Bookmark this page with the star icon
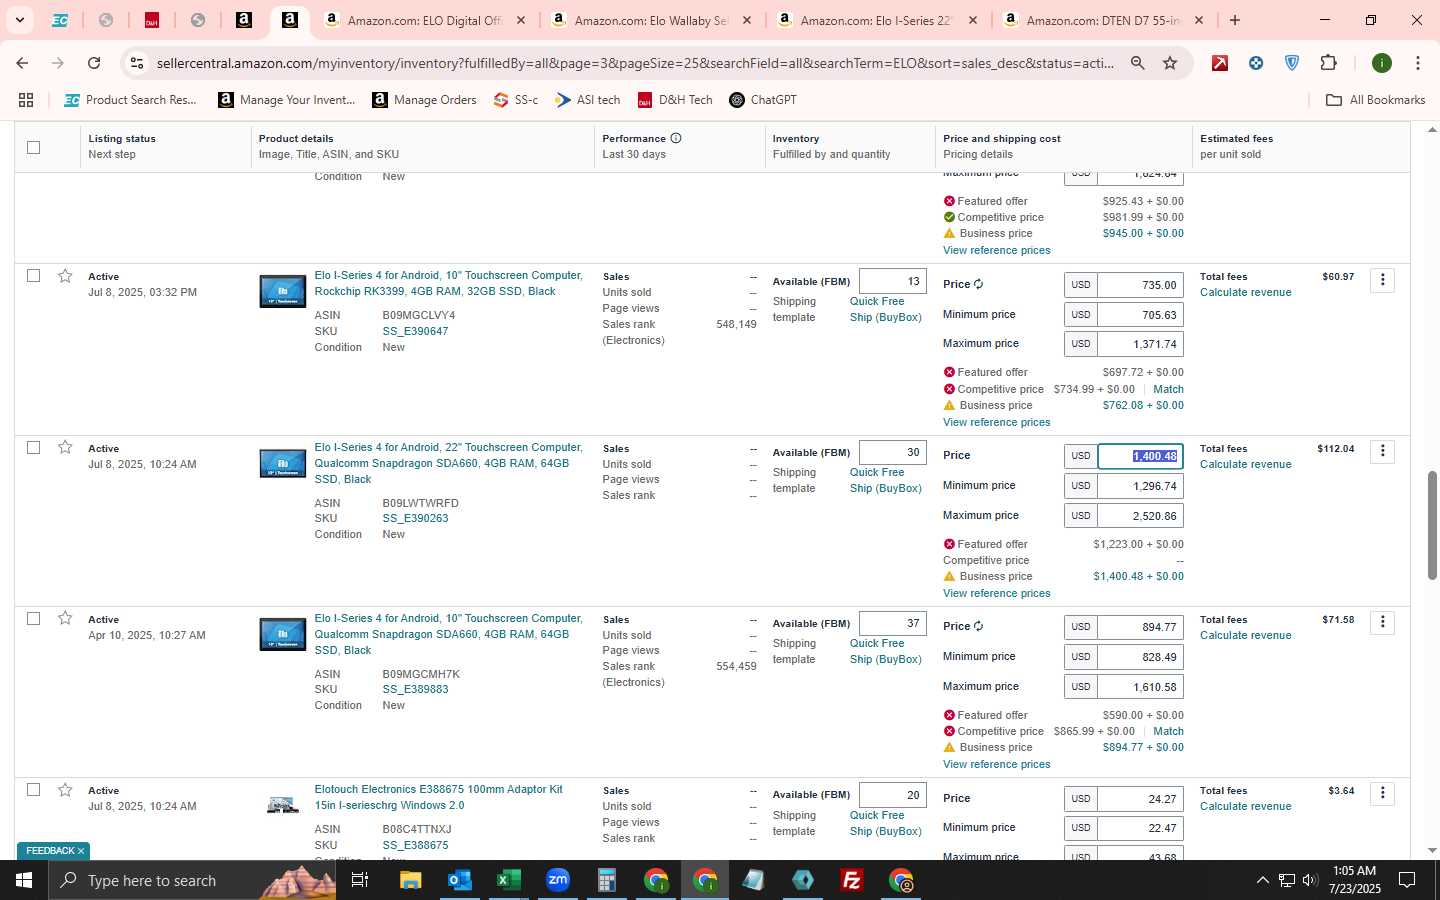This screenshot has width=1440, height=900. coord(1170,63)
